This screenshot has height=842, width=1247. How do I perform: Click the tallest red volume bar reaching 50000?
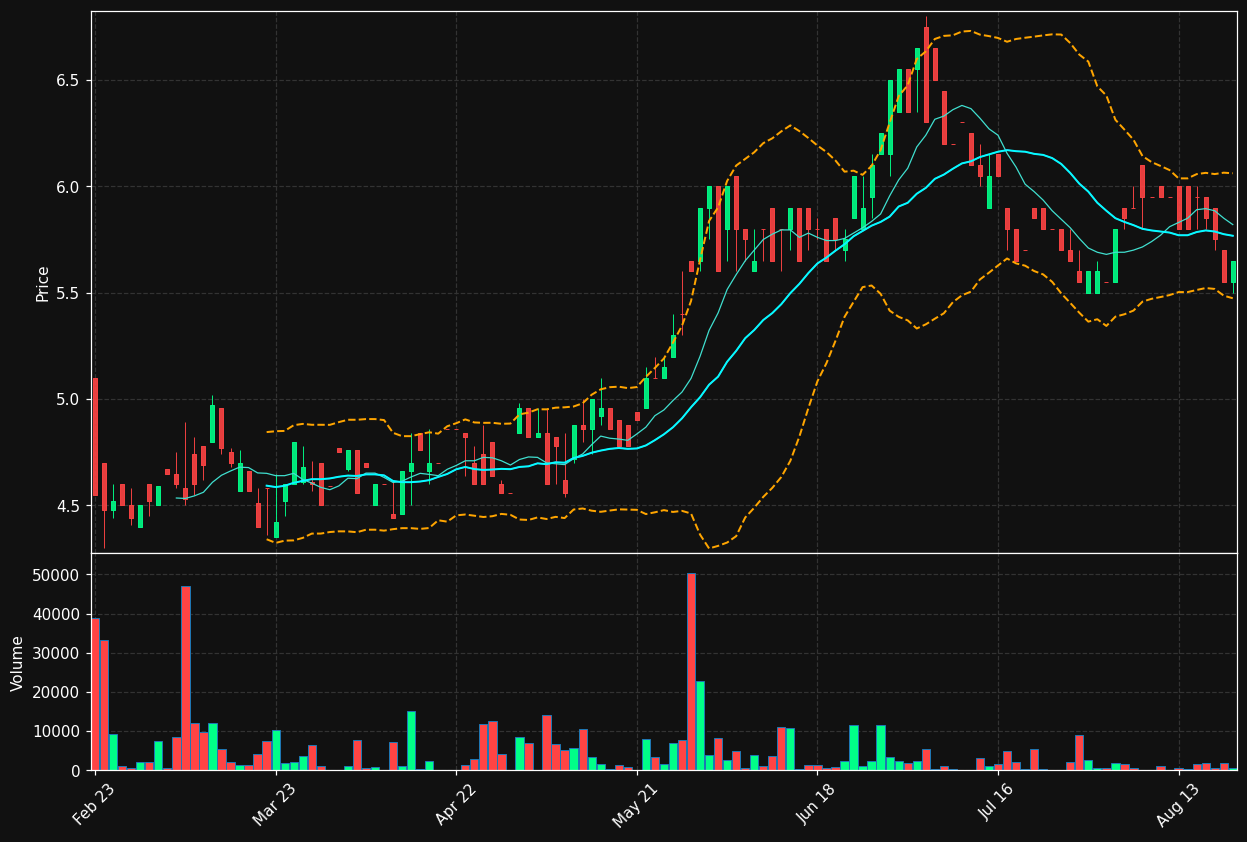click(691, 671)
